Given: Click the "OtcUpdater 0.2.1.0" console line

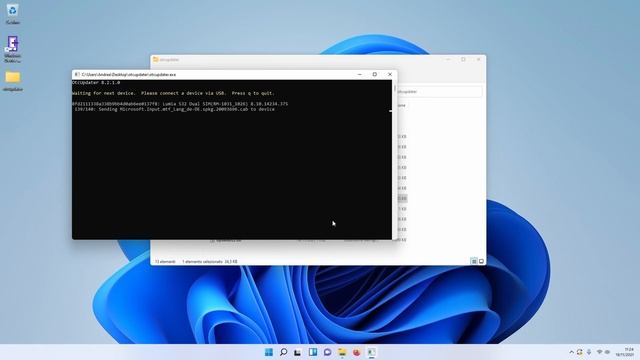Looking at the screenshot, I should click(96, 82).
